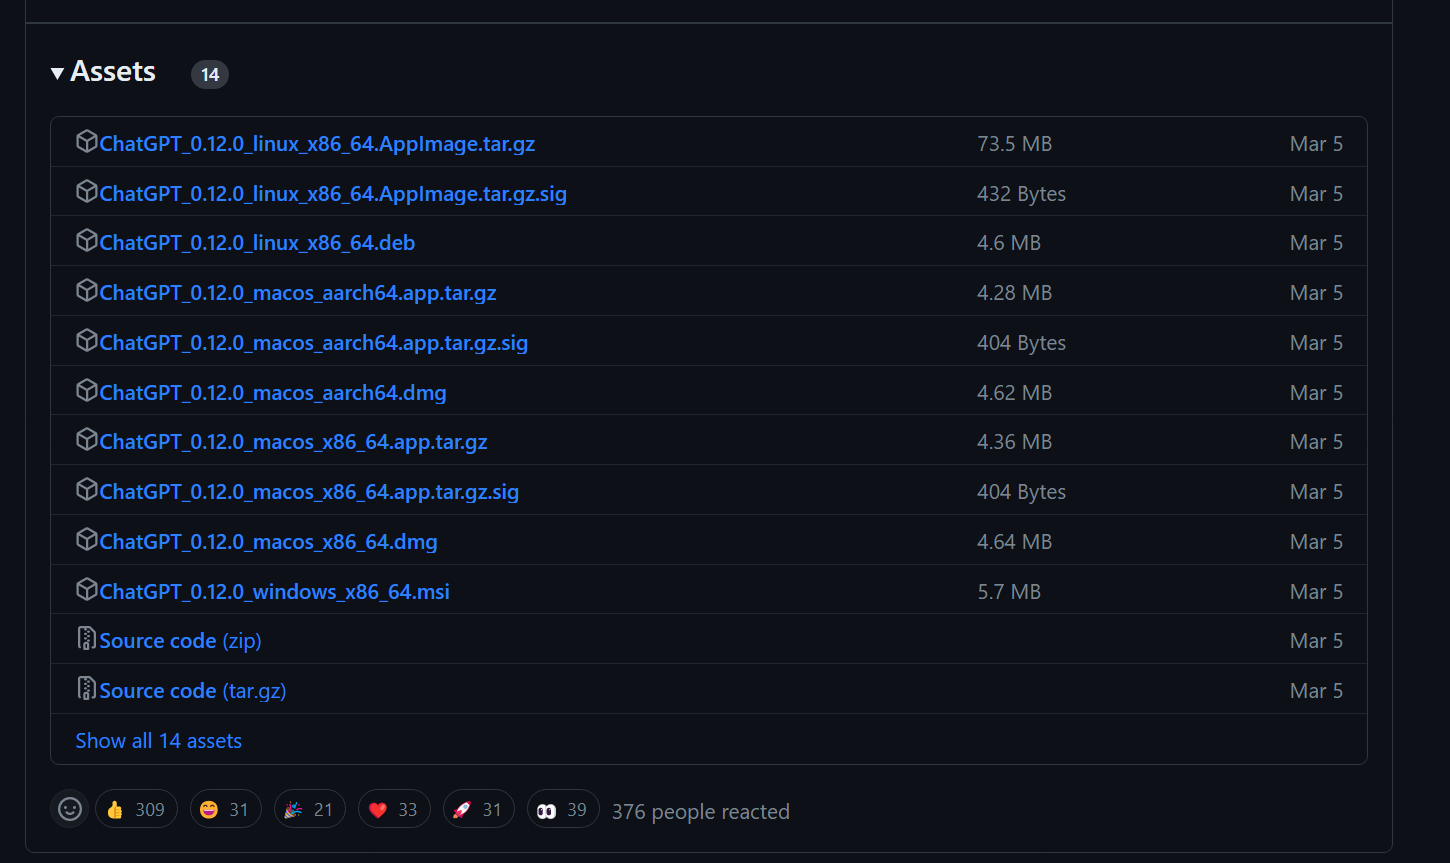Viewport: 1450px width, 863px height.
Task: Click package icon beside macos_x86_64.app.tar.gz
Action: 87,439
